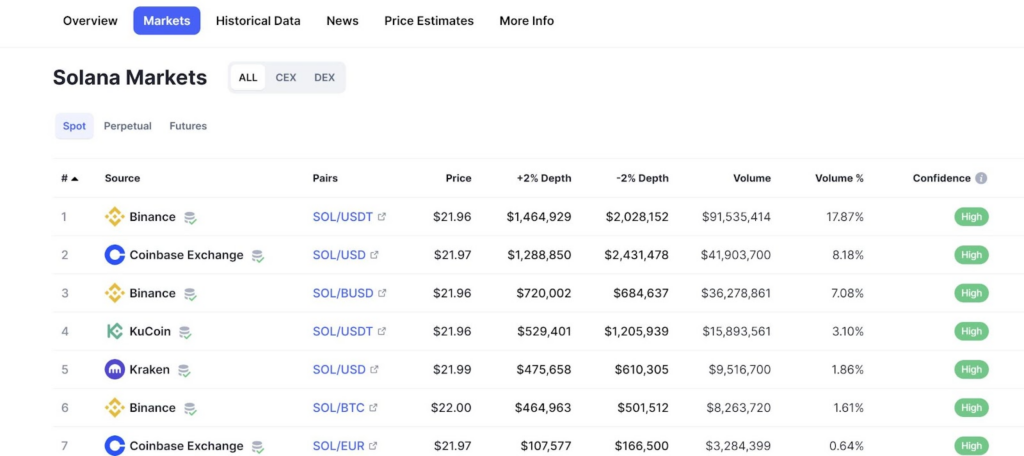Click the High badge in Binance row 1
The height and width of the screenshot is (456, 1024).
[971, 217]
